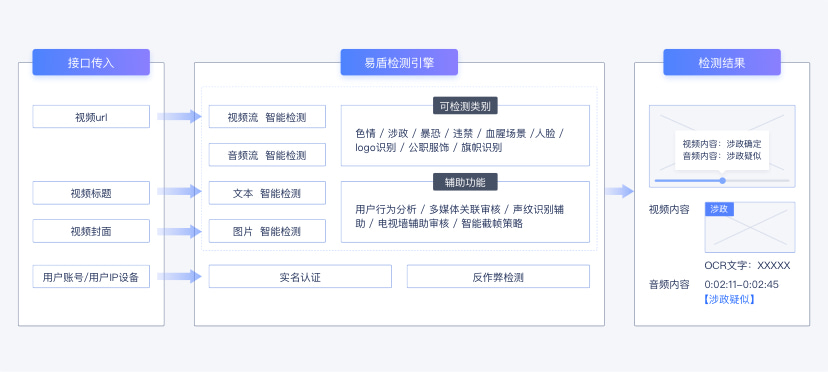The image size is (828, 372).
Task: Select the 用户账号/用户IP设备 box
Action: click(91, 276)
